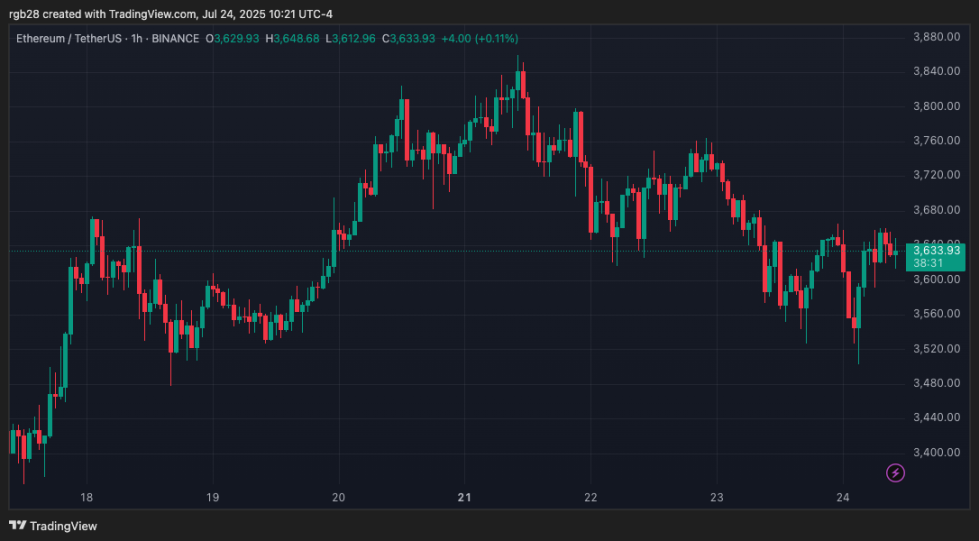Click the 3,400.00 price axis label
Image resolution: width=979 pixels, height=541 pixels.
(935, 452)
